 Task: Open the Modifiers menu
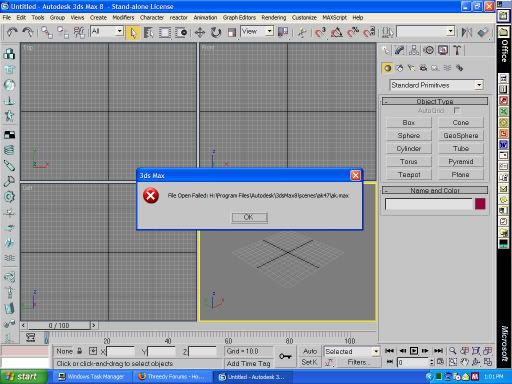pyautogui.click(x=123, y=18)
